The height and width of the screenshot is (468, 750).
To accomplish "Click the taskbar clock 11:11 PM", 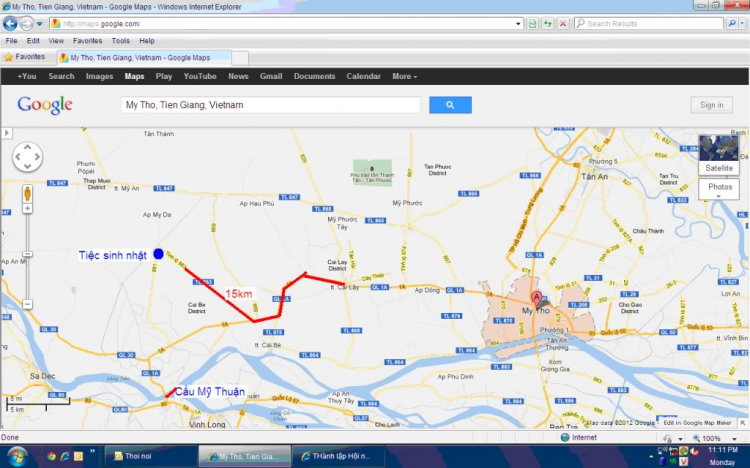I will (x=723, y=450).
